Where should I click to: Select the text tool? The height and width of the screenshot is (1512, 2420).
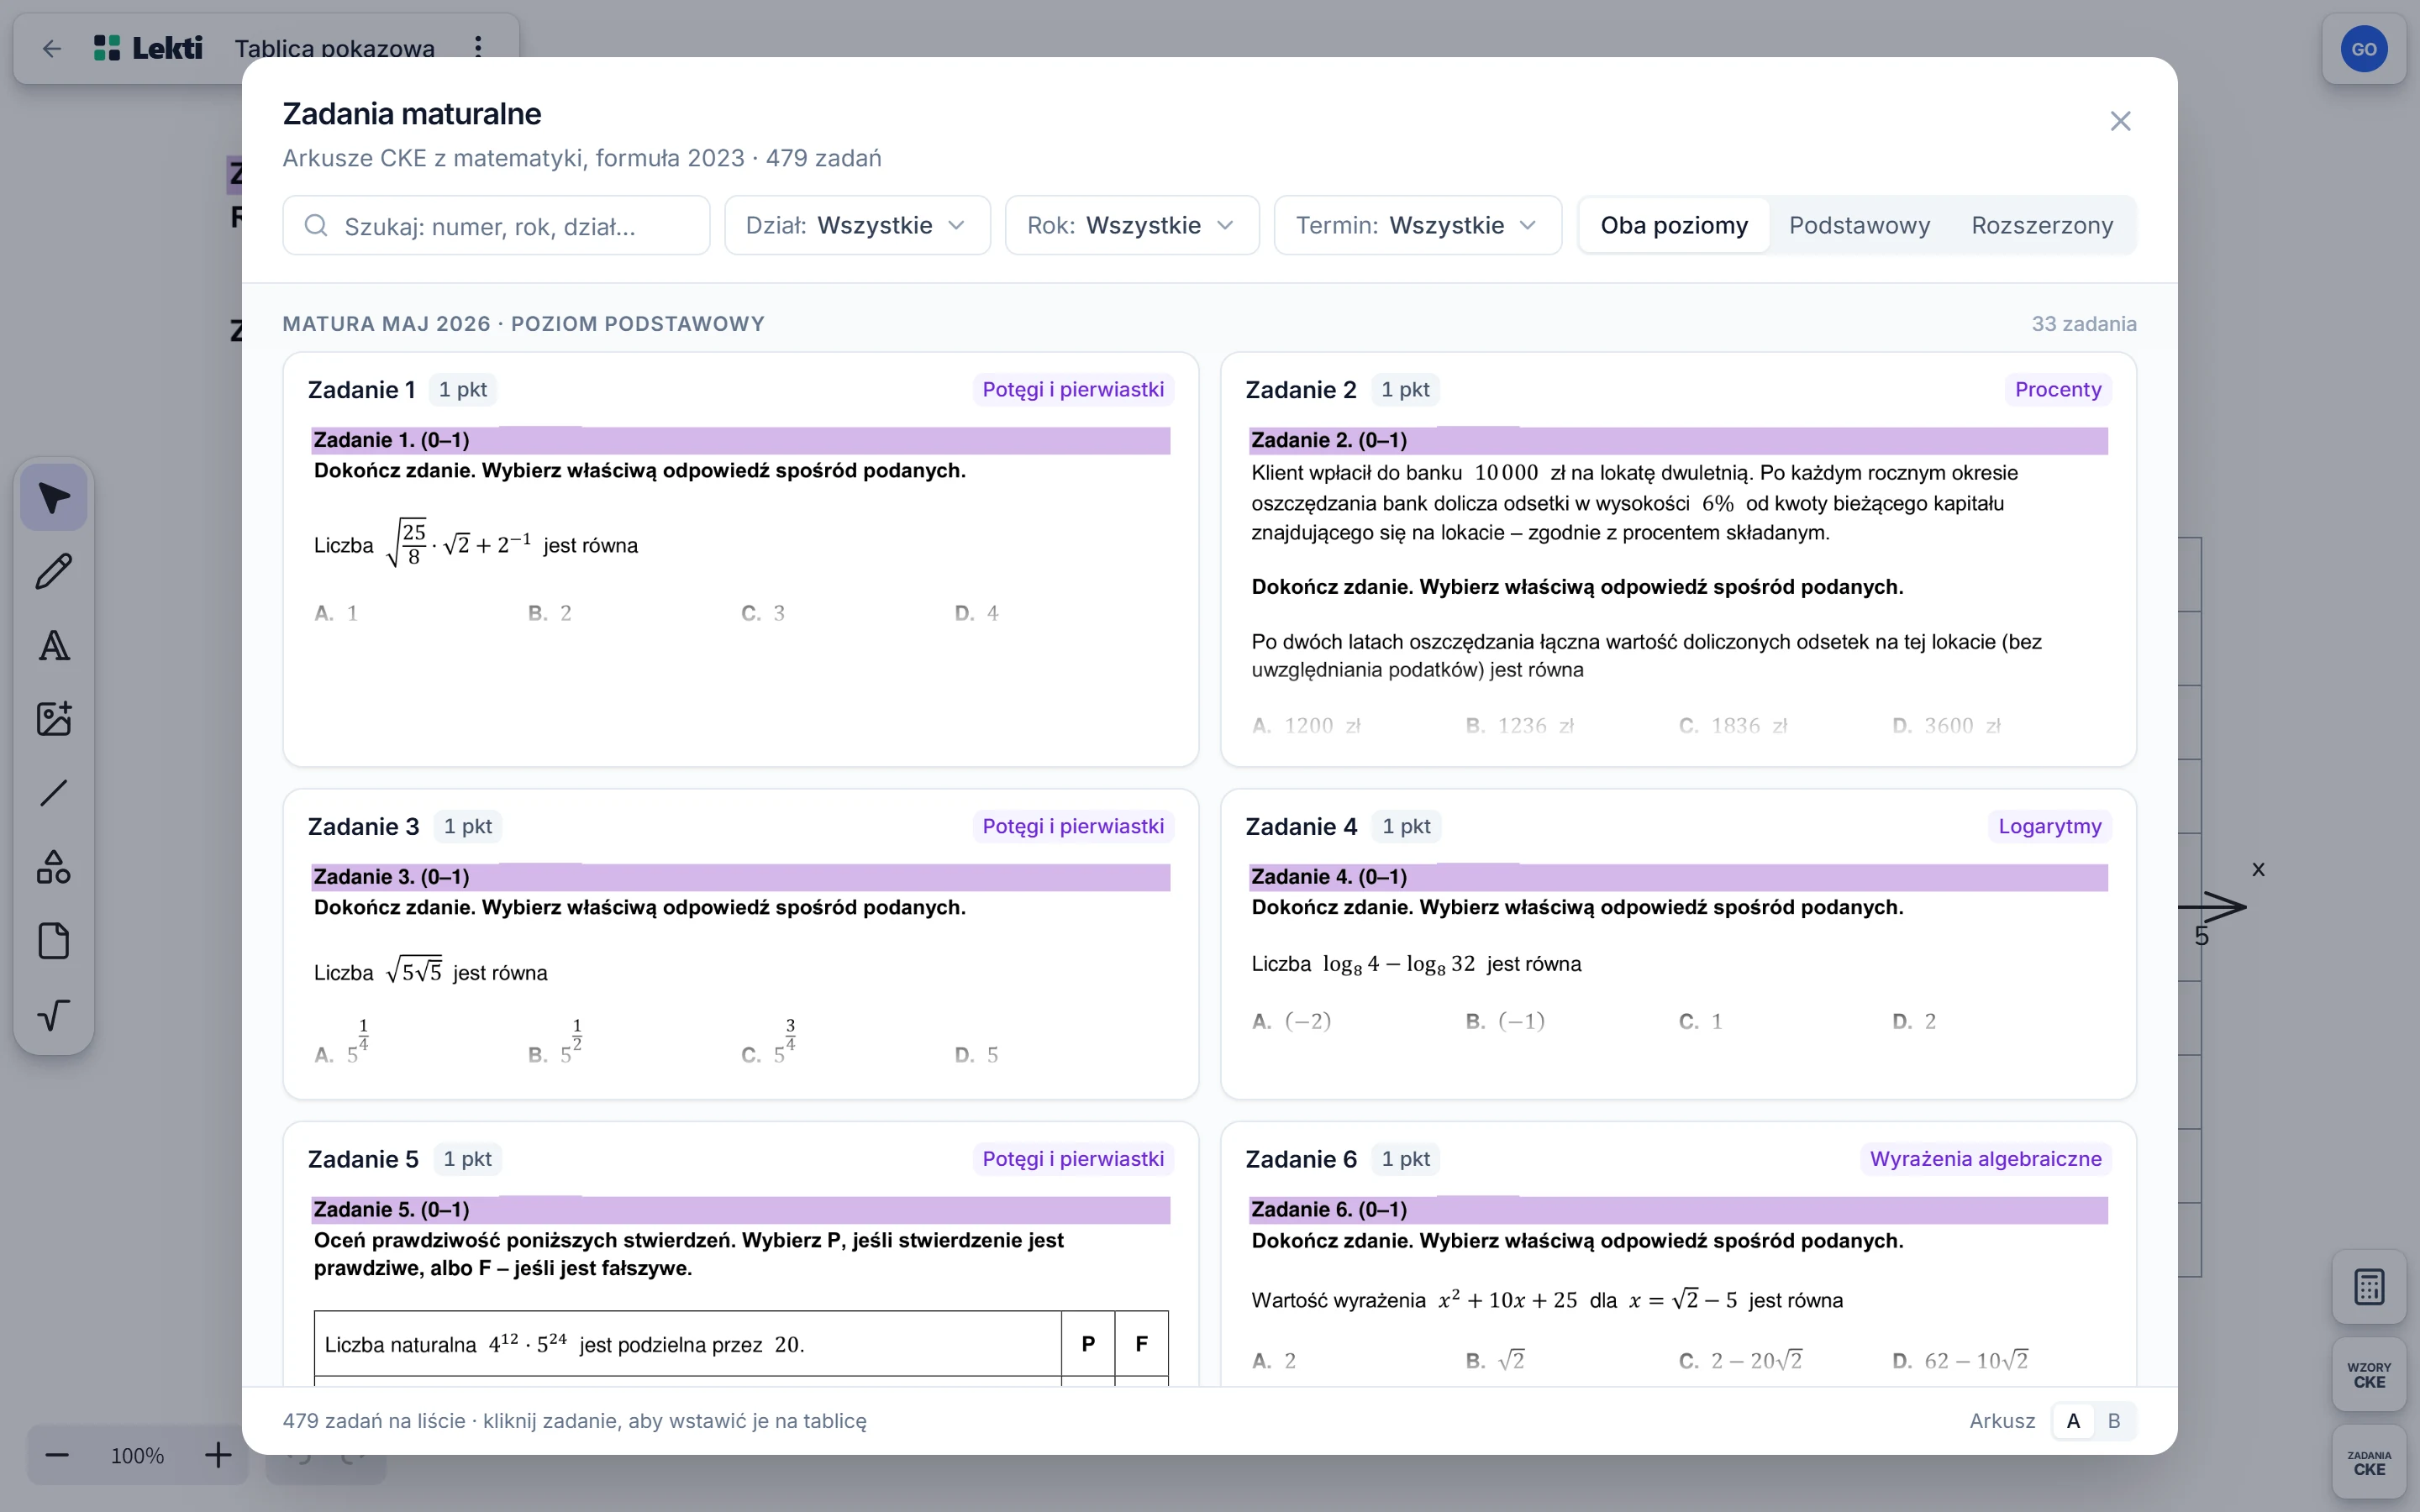(54, 646)
